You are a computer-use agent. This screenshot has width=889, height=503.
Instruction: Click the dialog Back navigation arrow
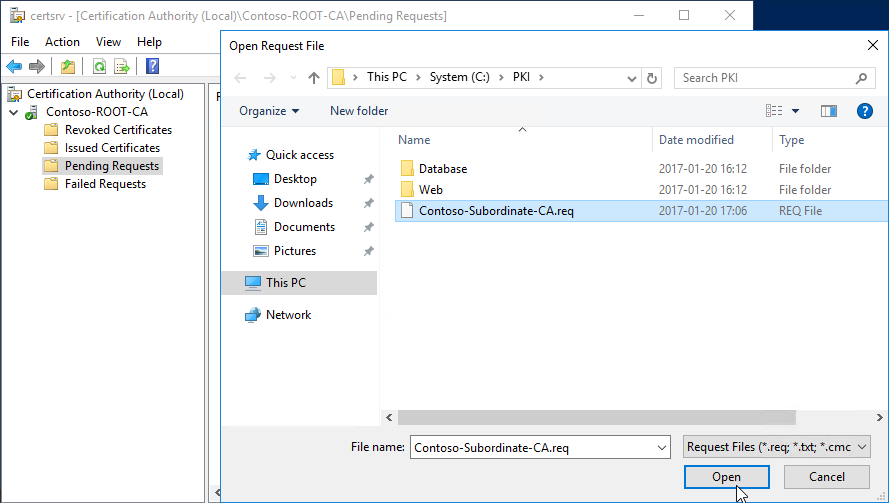coord(240,78)
